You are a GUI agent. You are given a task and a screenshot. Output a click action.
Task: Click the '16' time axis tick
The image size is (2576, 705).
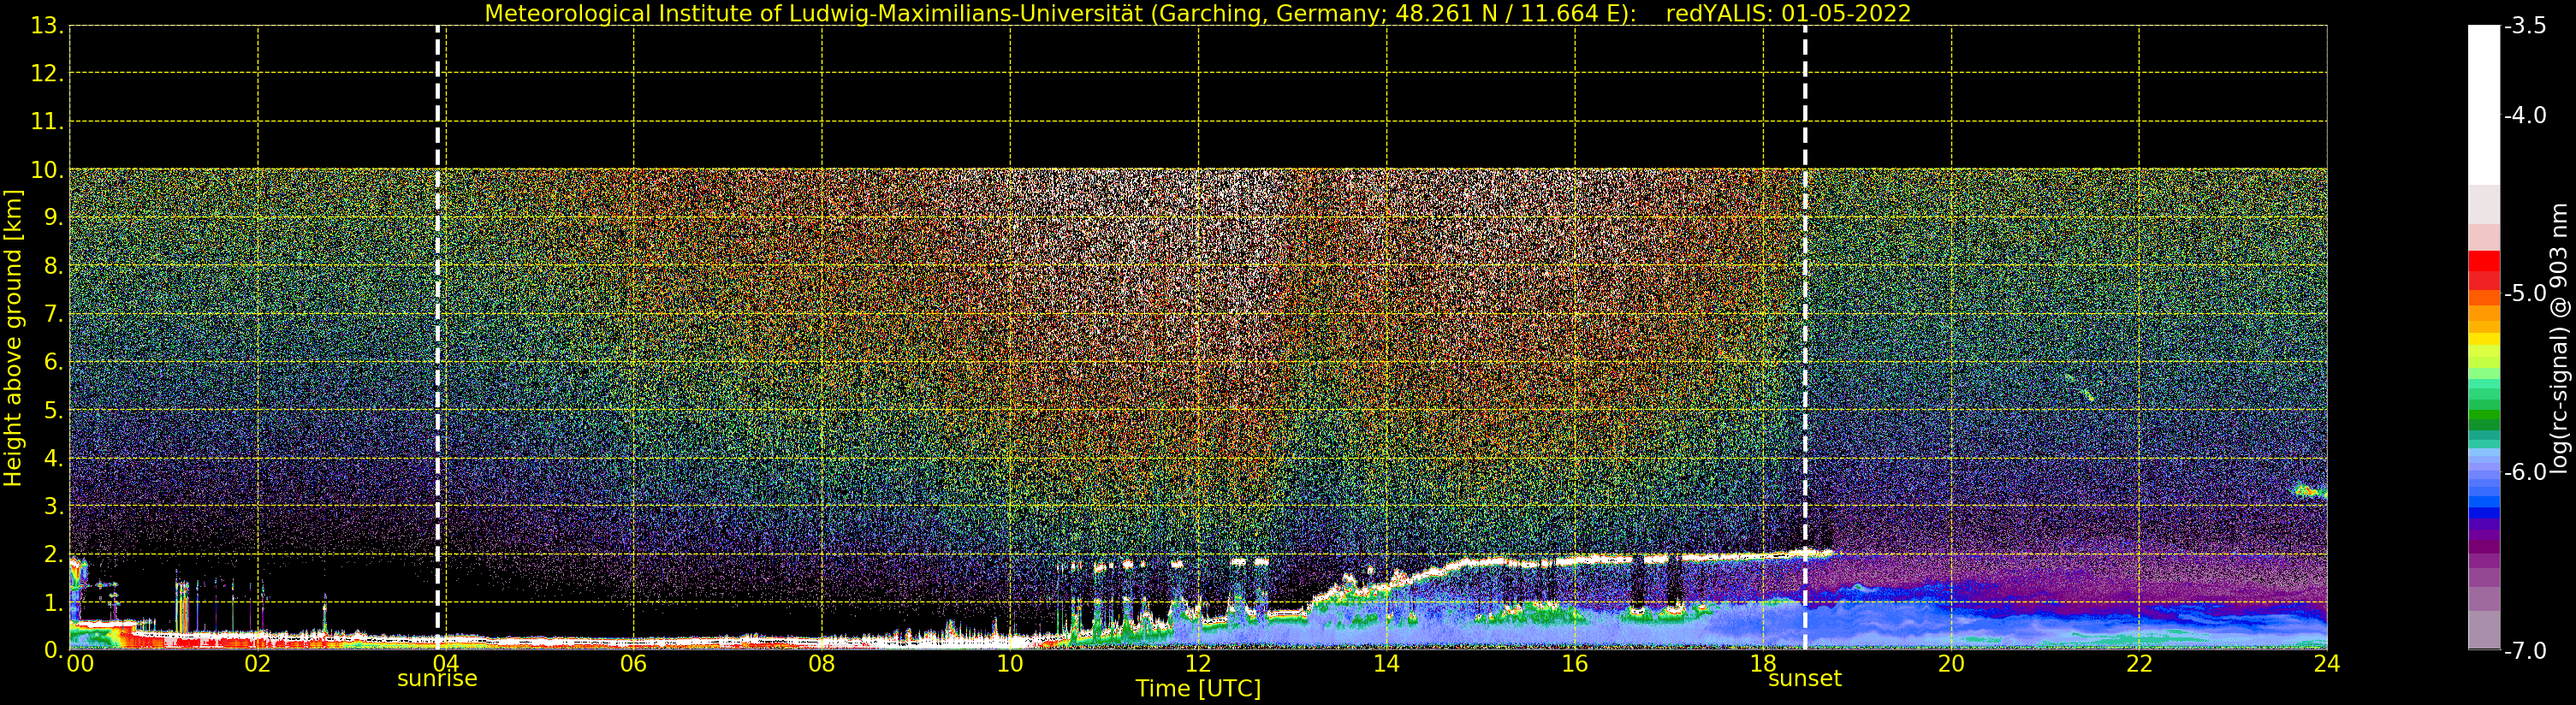click(1575, 664)
